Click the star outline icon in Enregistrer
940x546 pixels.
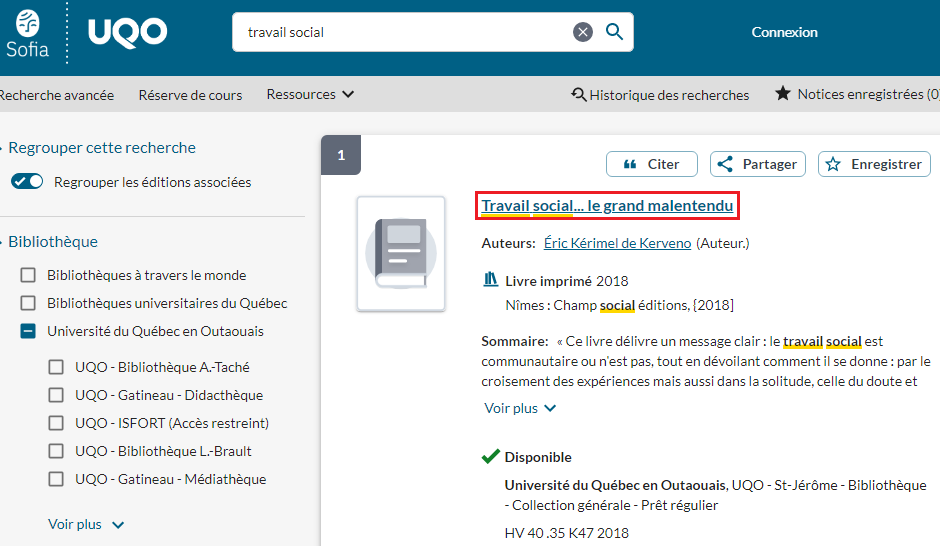833,164
